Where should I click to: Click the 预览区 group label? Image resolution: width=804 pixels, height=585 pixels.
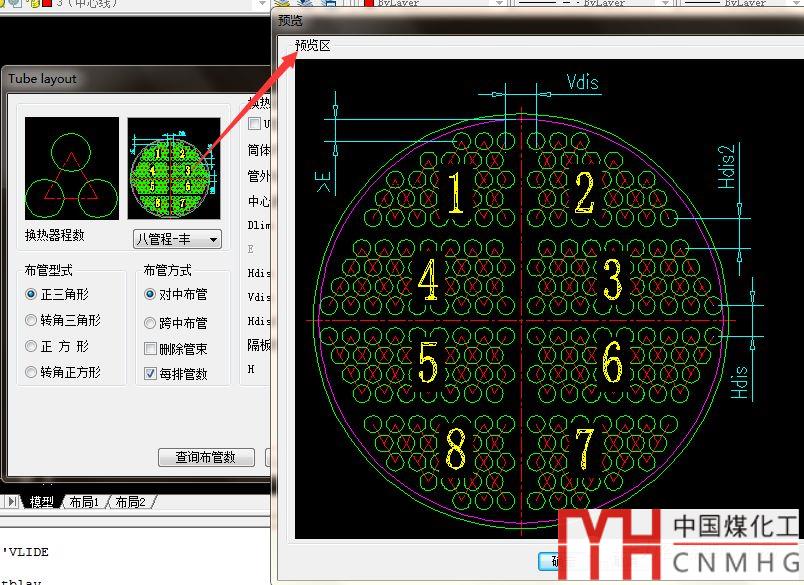tap(313, 46)
